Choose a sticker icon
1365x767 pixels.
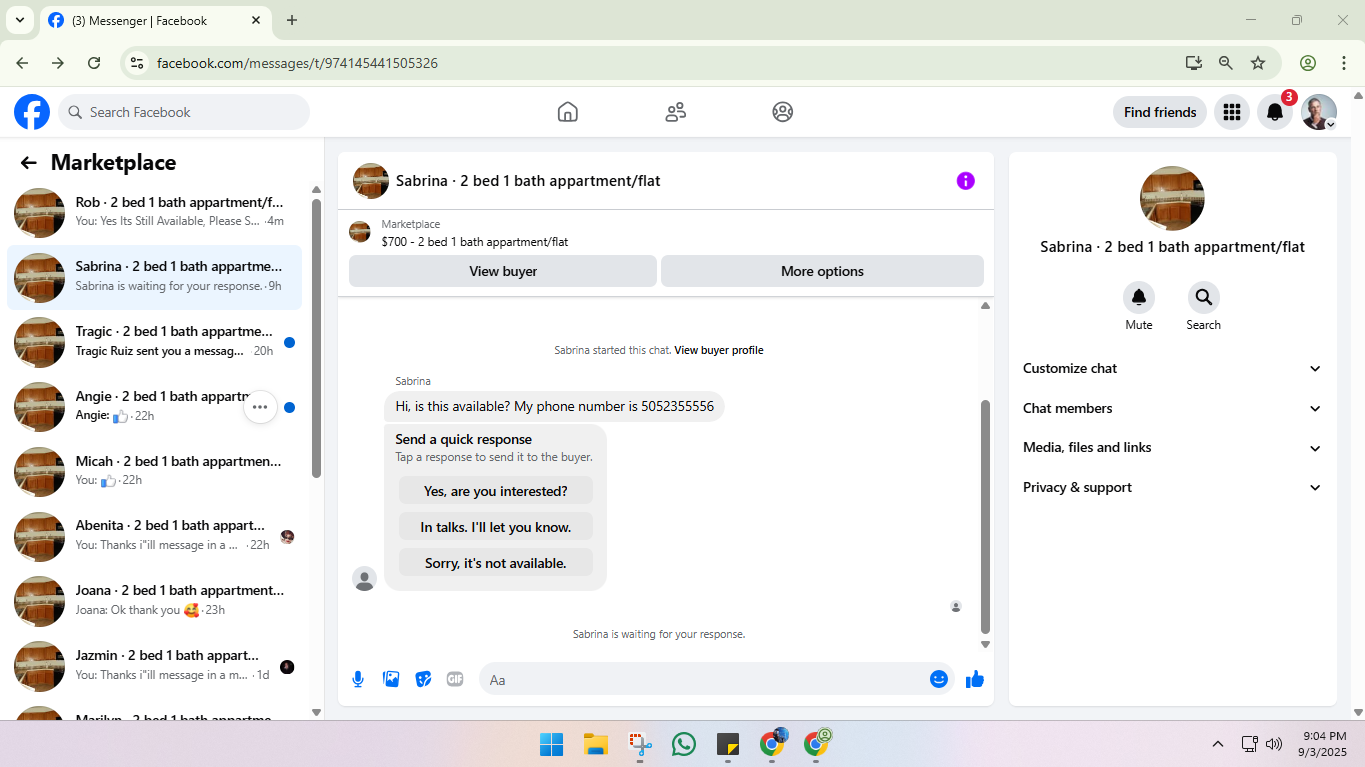coord(423,679)
